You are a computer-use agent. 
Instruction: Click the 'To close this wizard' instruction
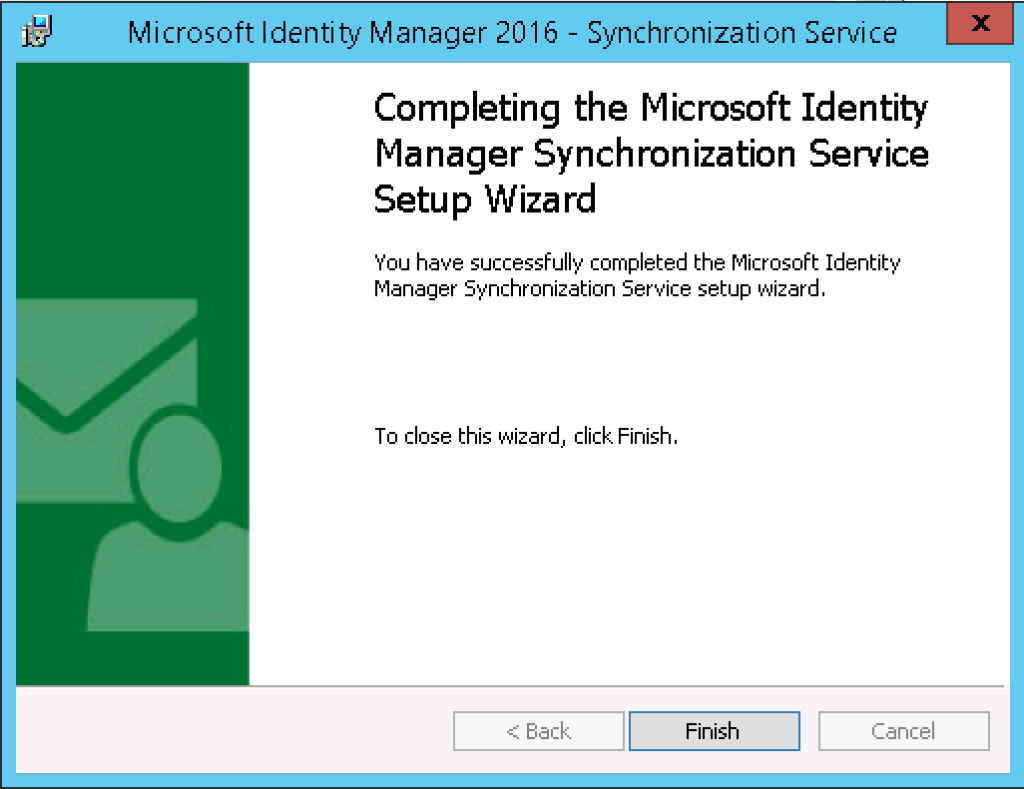click(526, 436)
